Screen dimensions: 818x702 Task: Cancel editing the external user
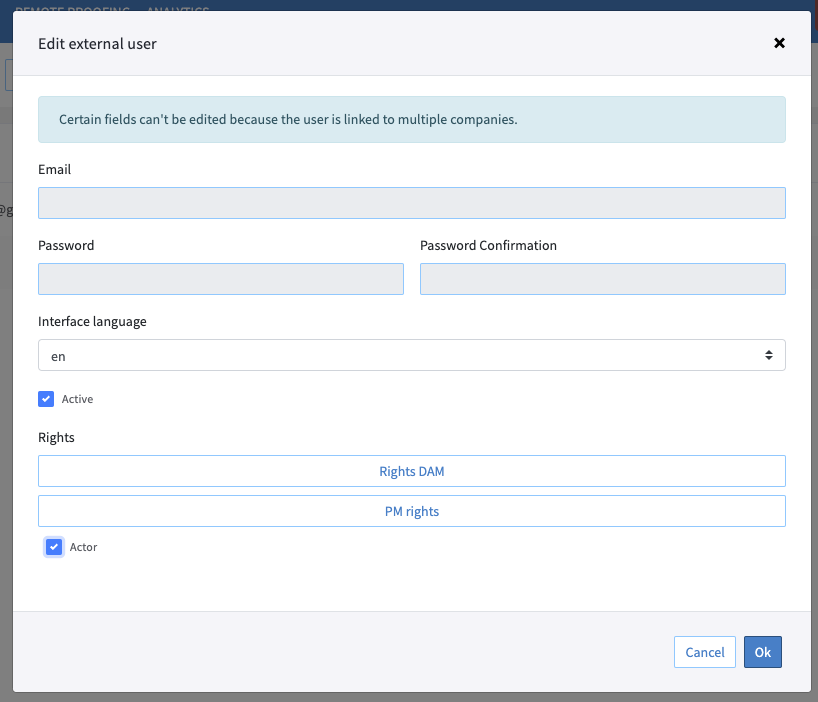[x=704, y=652]
